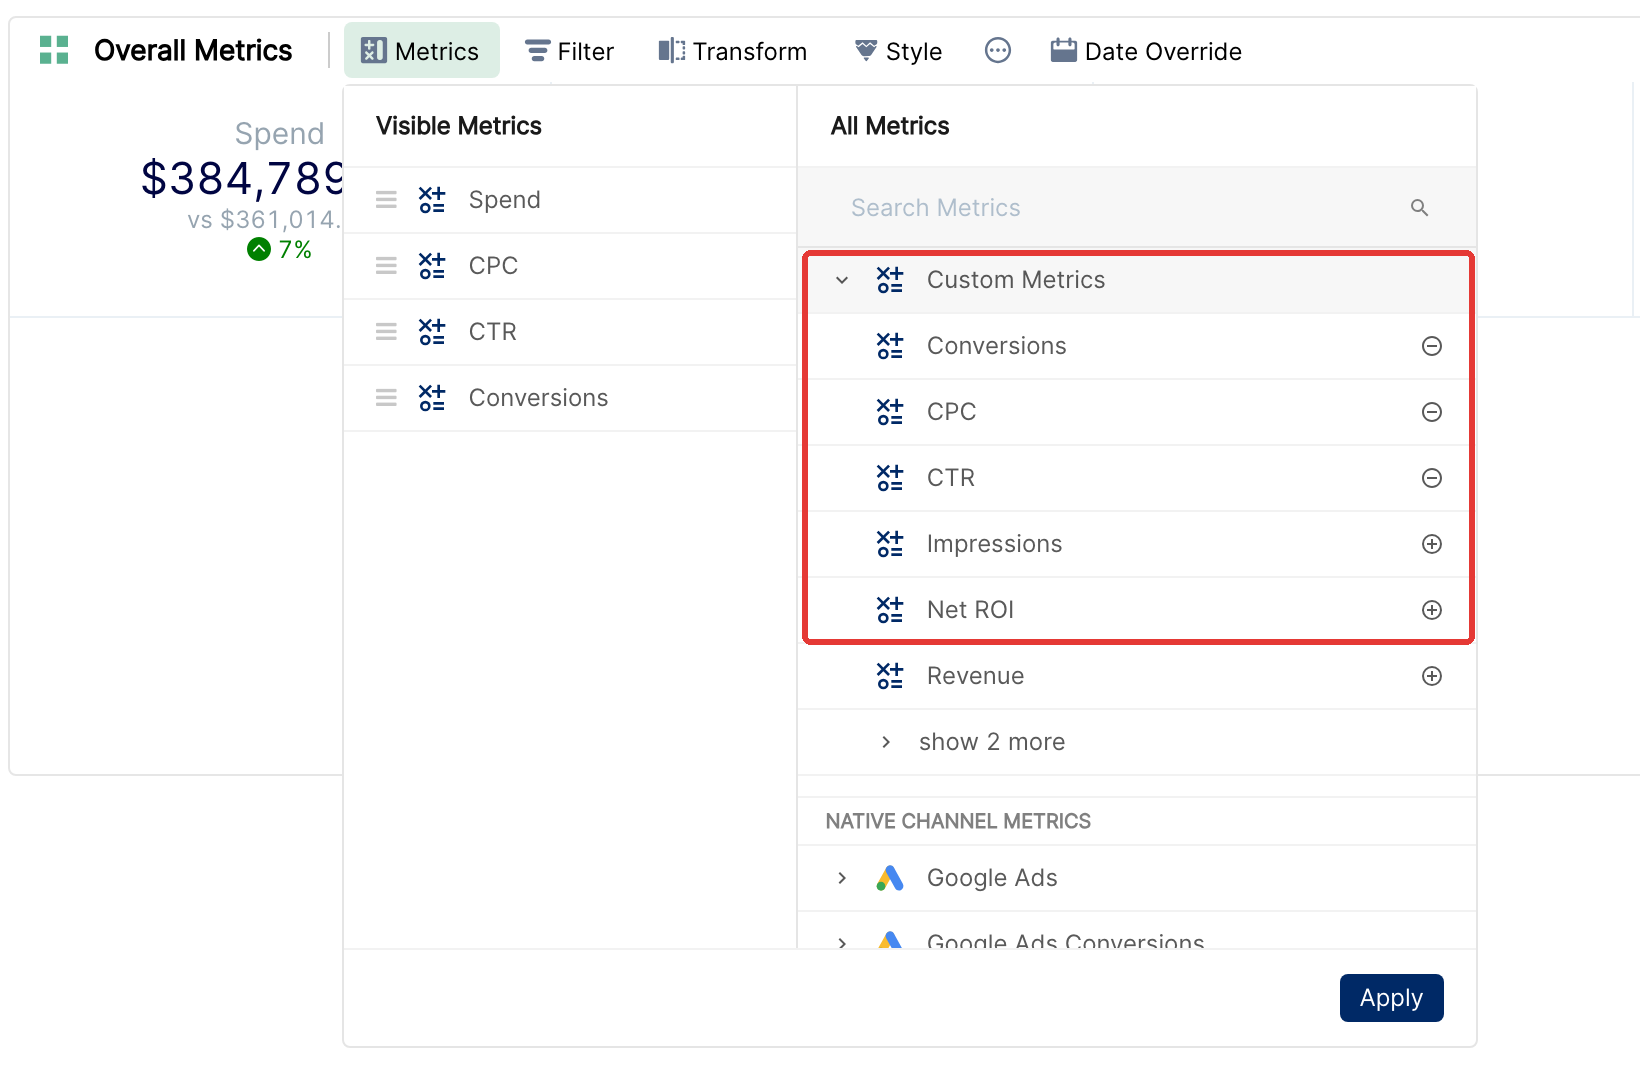Image resolution: width=1640 pixels, height=1080 pixels.
Task: Click the Overall Metrics title
Action: (x=193, y=50)
